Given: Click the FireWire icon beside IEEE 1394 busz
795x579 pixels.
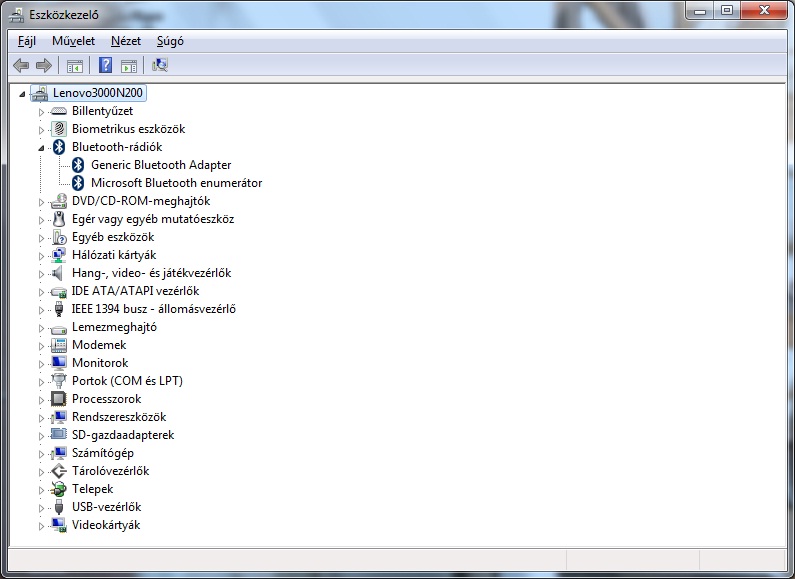Looking at the screenshot, I should (59, 309).
